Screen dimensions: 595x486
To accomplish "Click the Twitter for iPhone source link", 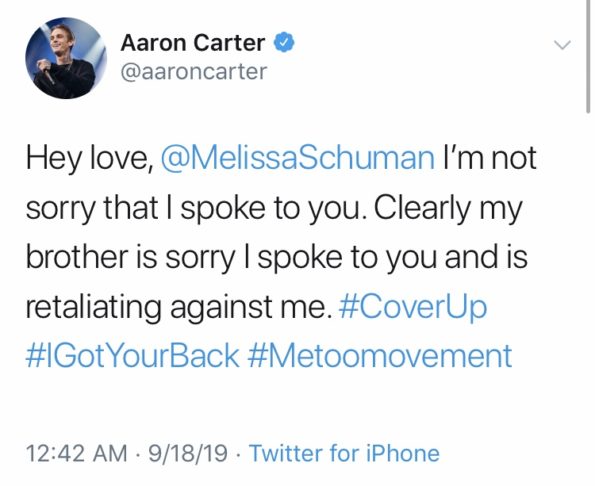I will (344, 453).
